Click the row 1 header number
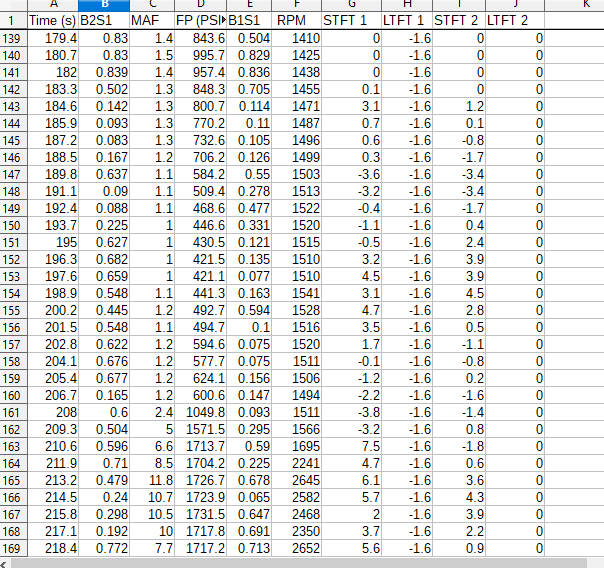 coord(13,20)
